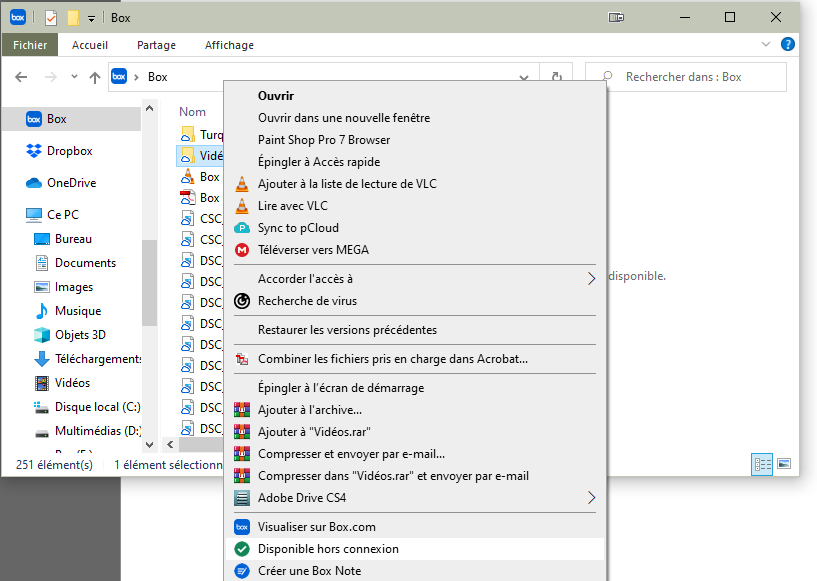Switch to details view icon in status bar
This screenshot has width=817, height=581.
pos(762,464)
